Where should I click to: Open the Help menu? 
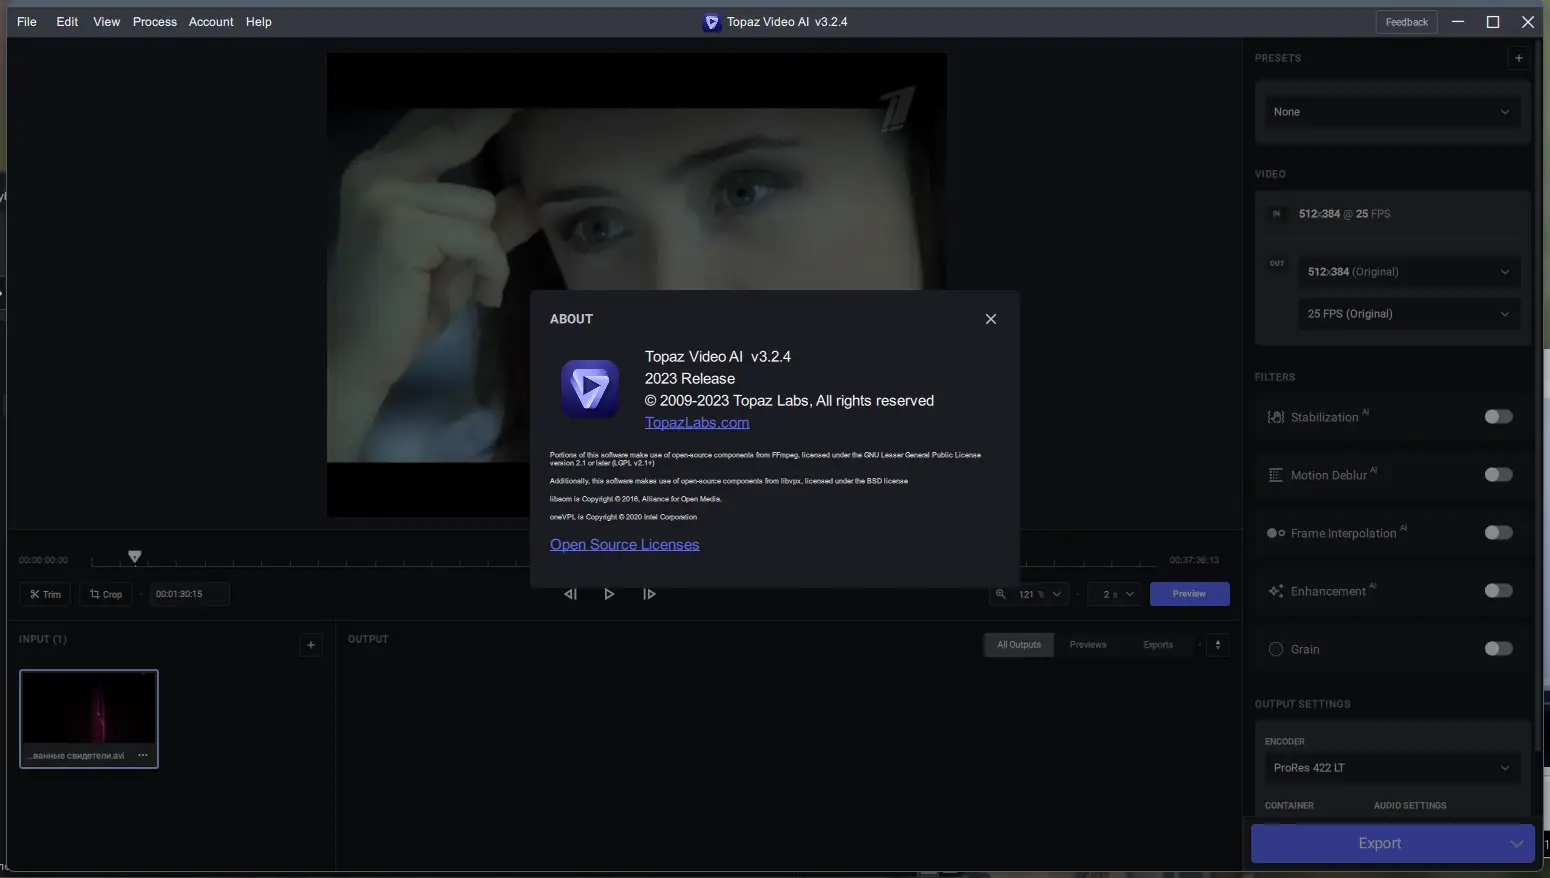[259, 22]
